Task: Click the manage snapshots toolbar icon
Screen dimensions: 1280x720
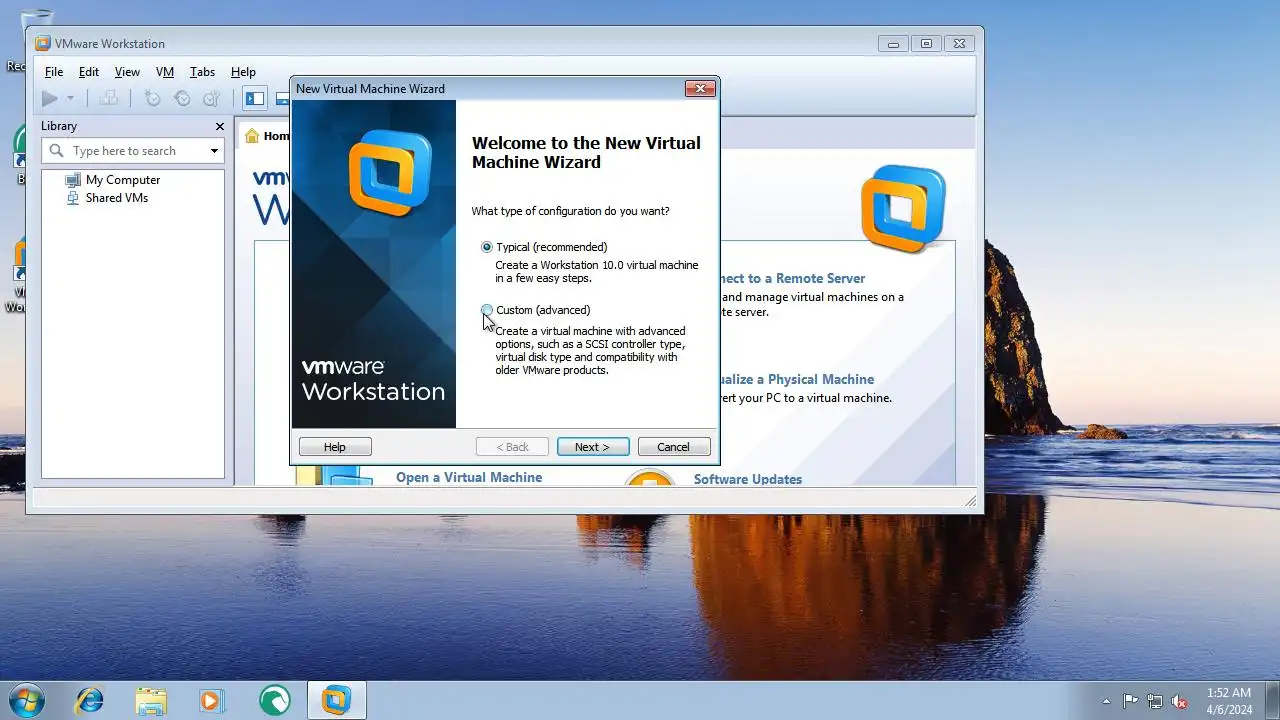Action: point(211,98)
